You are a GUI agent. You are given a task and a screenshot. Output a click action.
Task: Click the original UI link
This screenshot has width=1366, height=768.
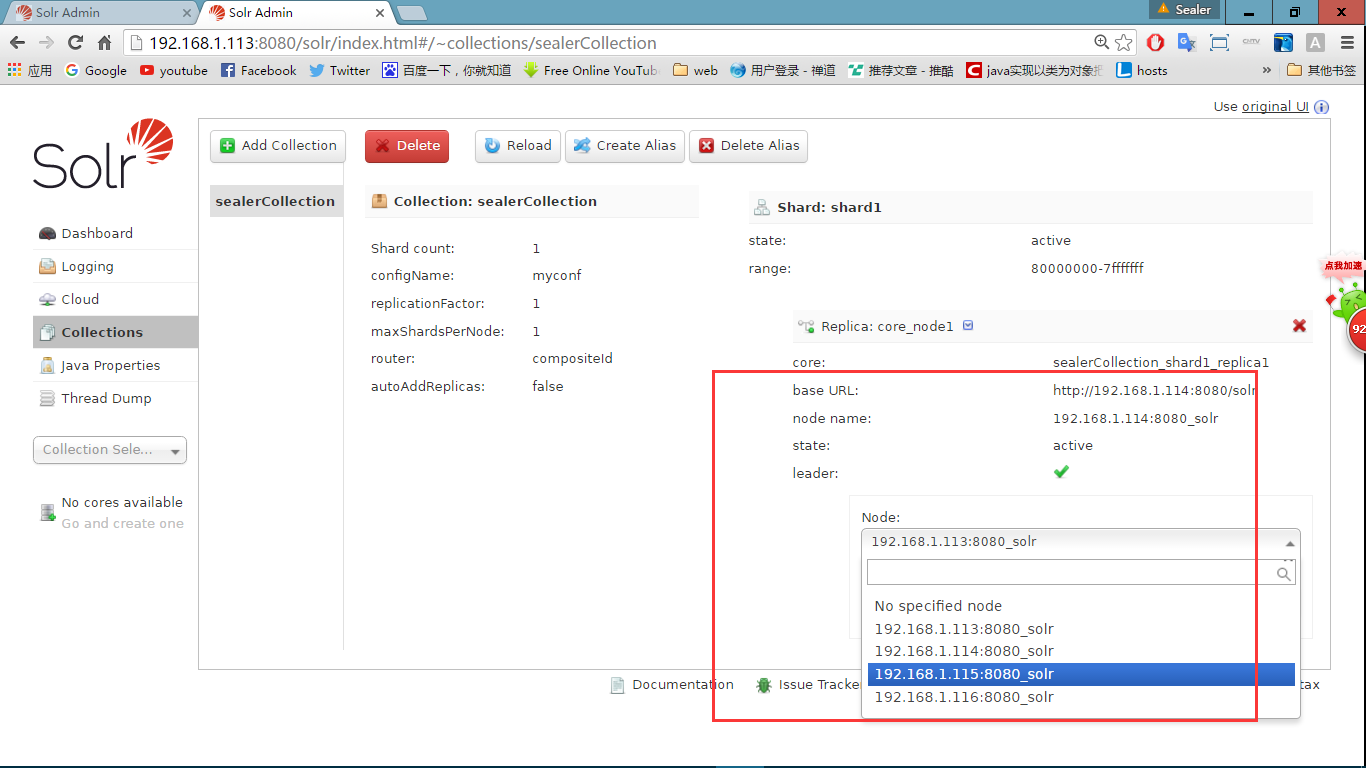(x=1275, y=107)
